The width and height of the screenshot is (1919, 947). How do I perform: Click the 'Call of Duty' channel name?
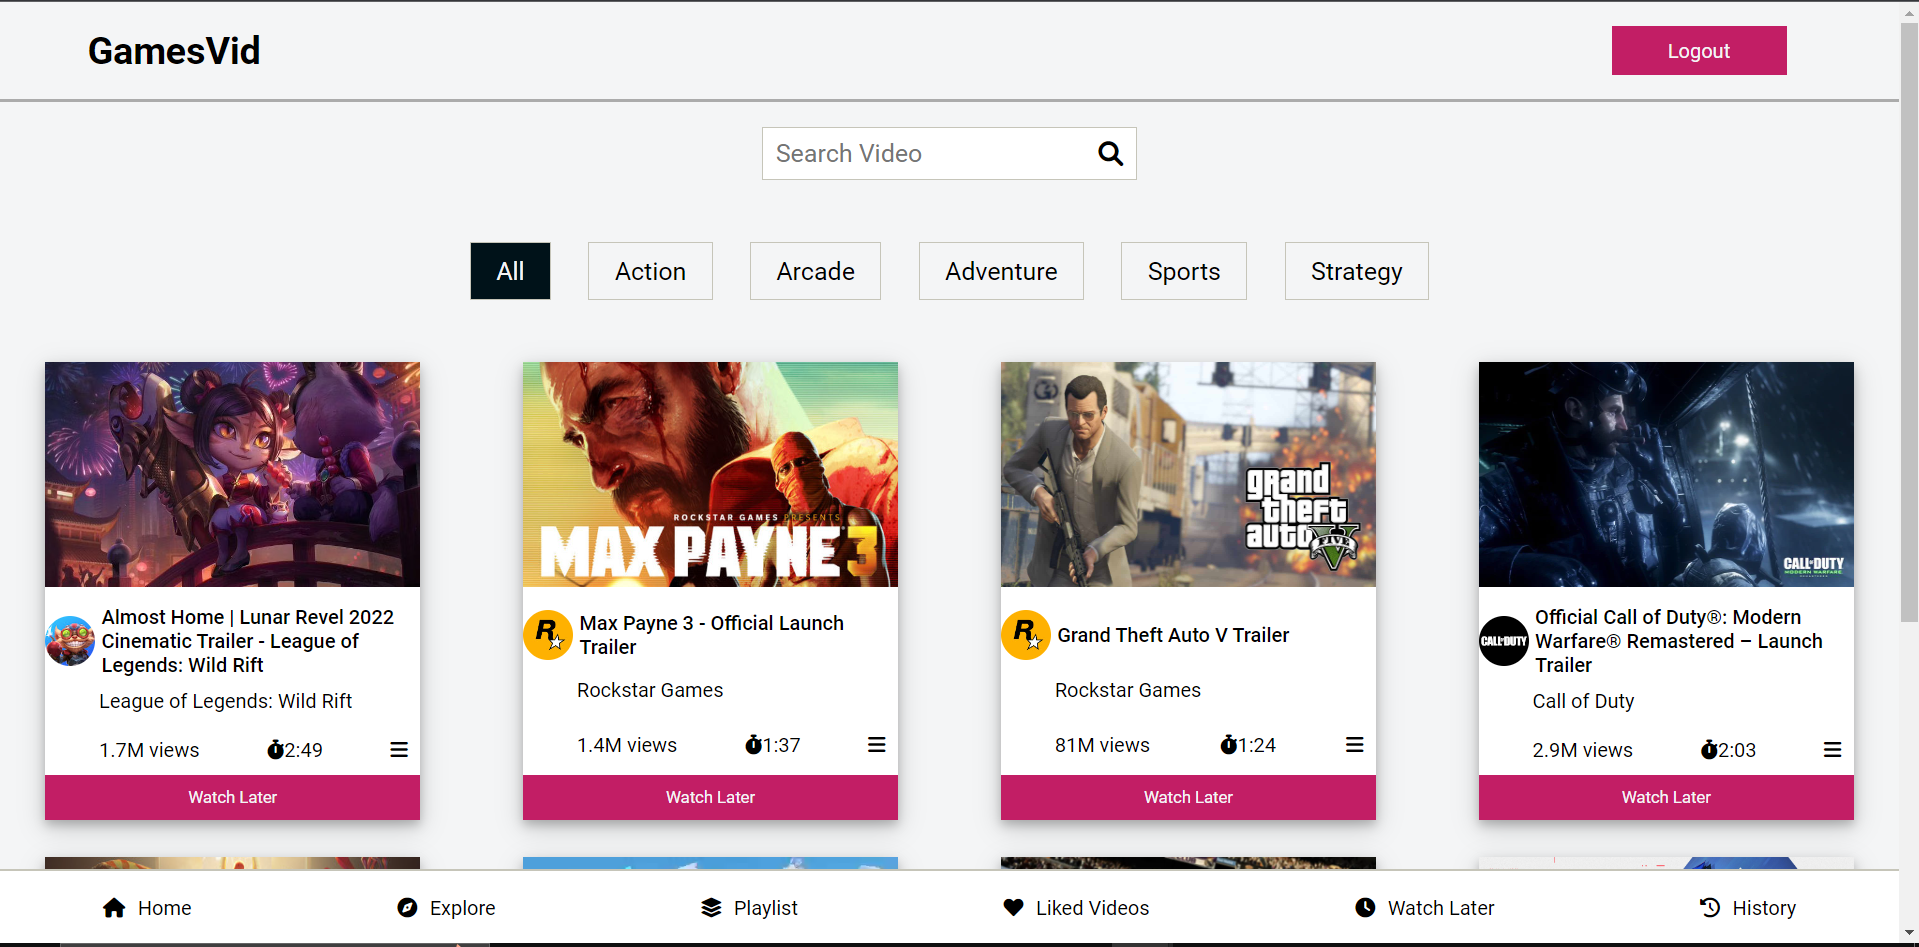[x=1584, y=701]
